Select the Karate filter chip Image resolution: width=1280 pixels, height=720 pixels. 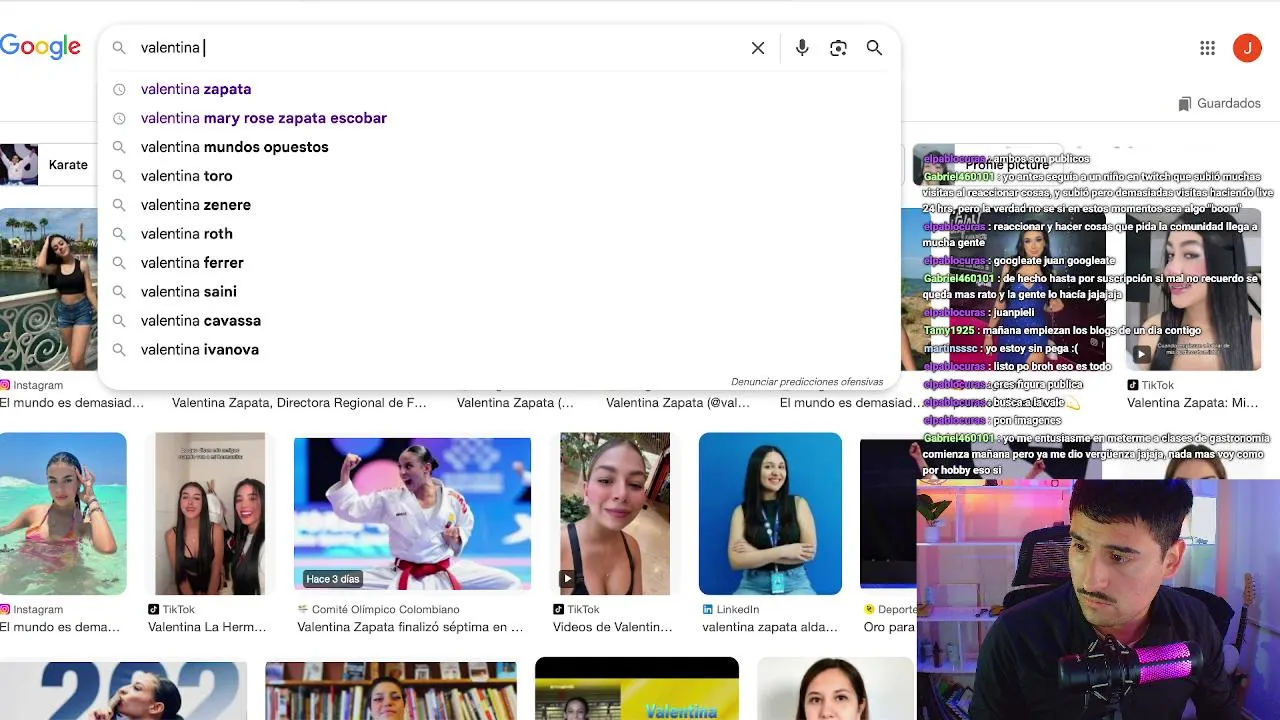pos(47,165)
